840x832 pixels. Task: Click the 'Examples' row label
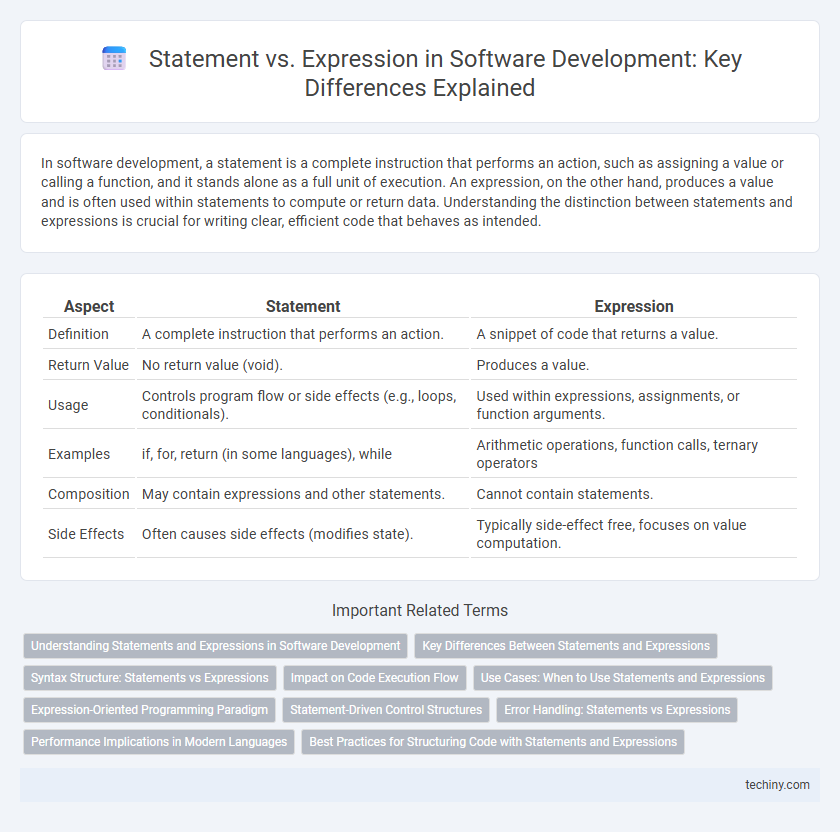pos(79,454)
